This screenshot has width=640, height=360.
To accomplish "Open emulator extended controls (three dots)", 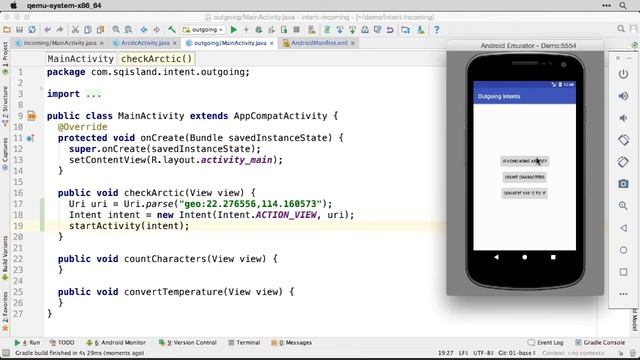I will click(x=623, y=293).
